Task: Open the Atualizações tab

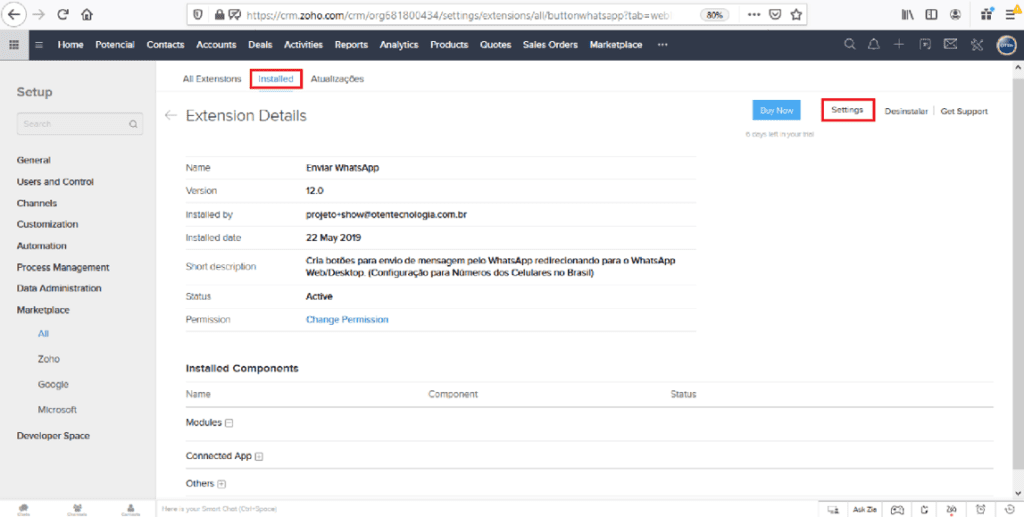Action: pos(337,79)
